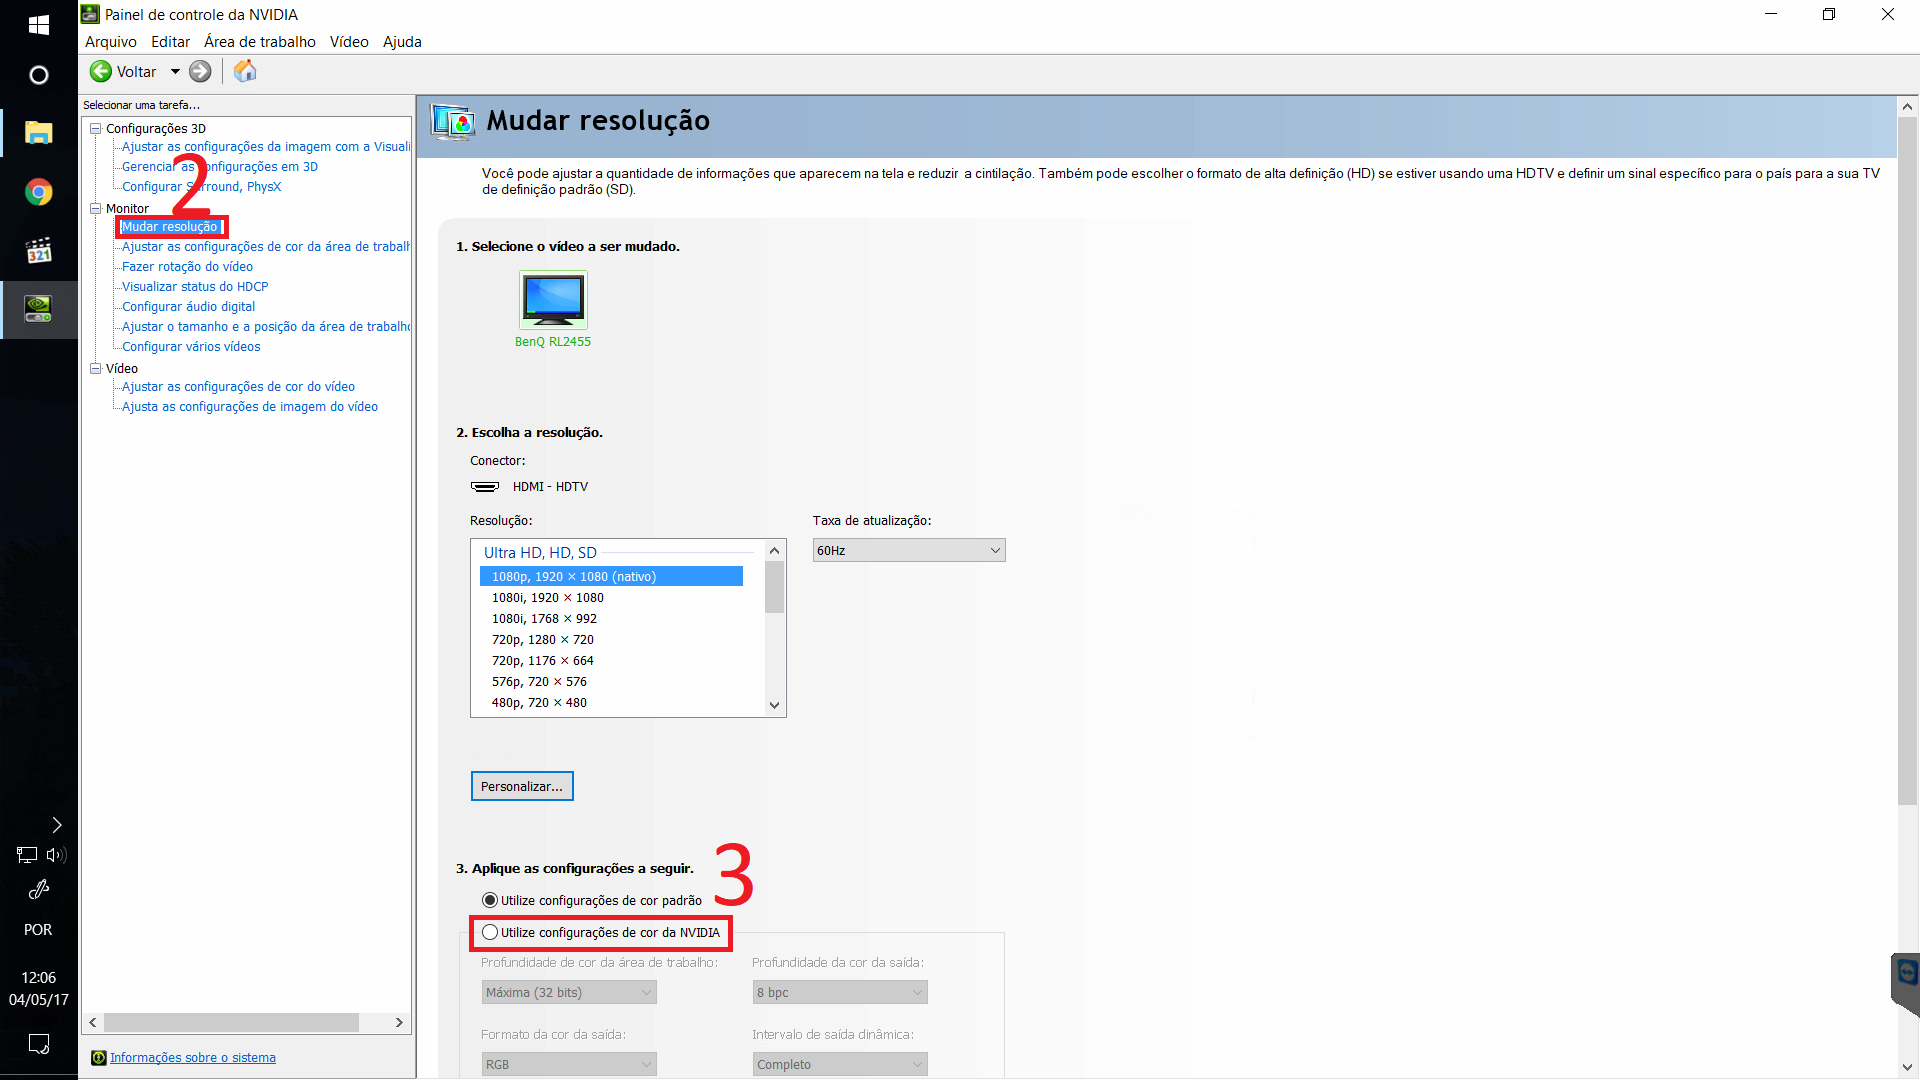This screenshot has width=1920, height=1080.
Task: Click the Mudar resolução header icon
Action: point(453,122)
